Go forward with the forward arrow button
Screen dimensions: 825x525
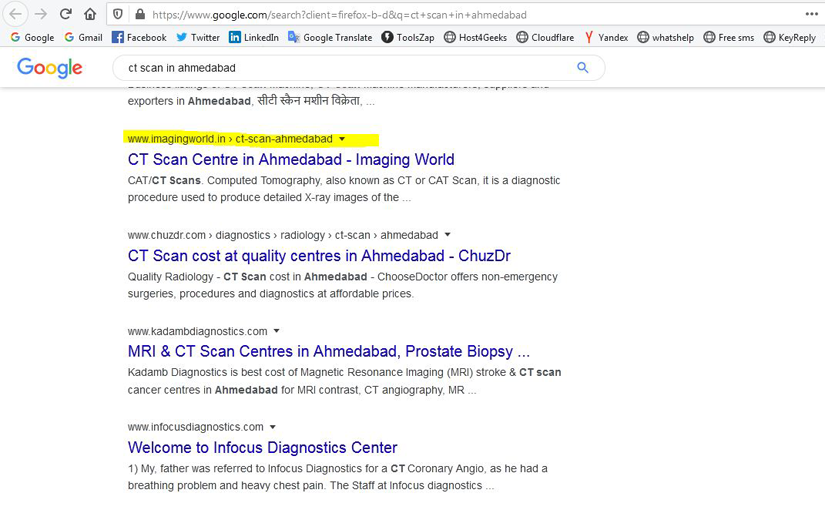click(x=41, y=14)
